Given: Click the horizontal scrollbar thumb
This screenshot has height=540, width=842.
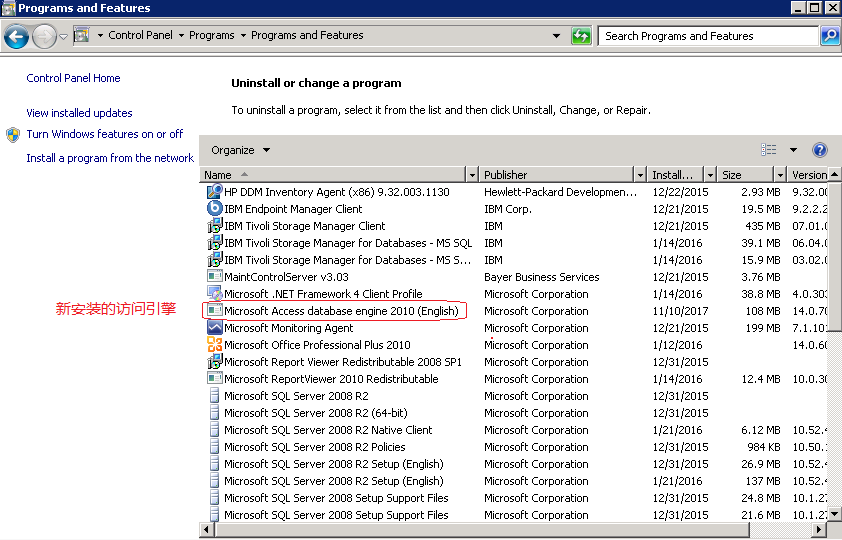Looking at the screenshot, I should pyautogui.click(x=482, y=530).
